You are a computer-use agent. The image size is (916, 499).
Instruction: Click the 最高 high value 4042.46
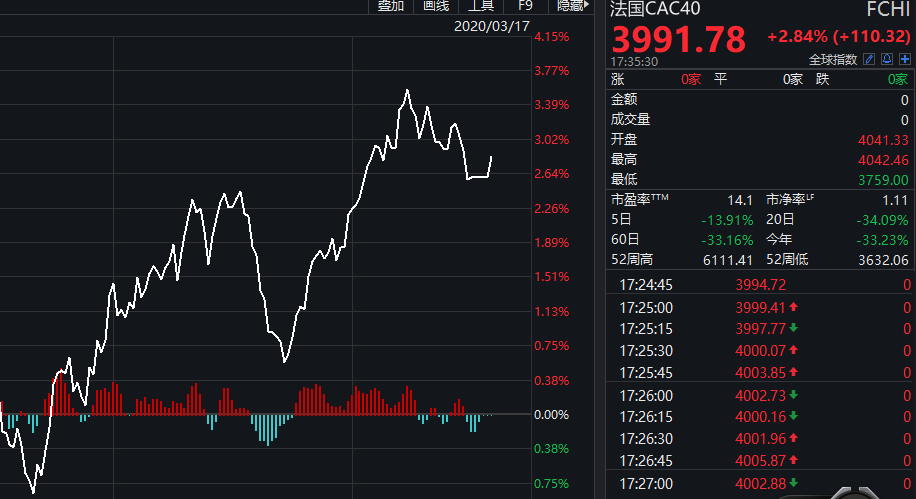[883, 160]
